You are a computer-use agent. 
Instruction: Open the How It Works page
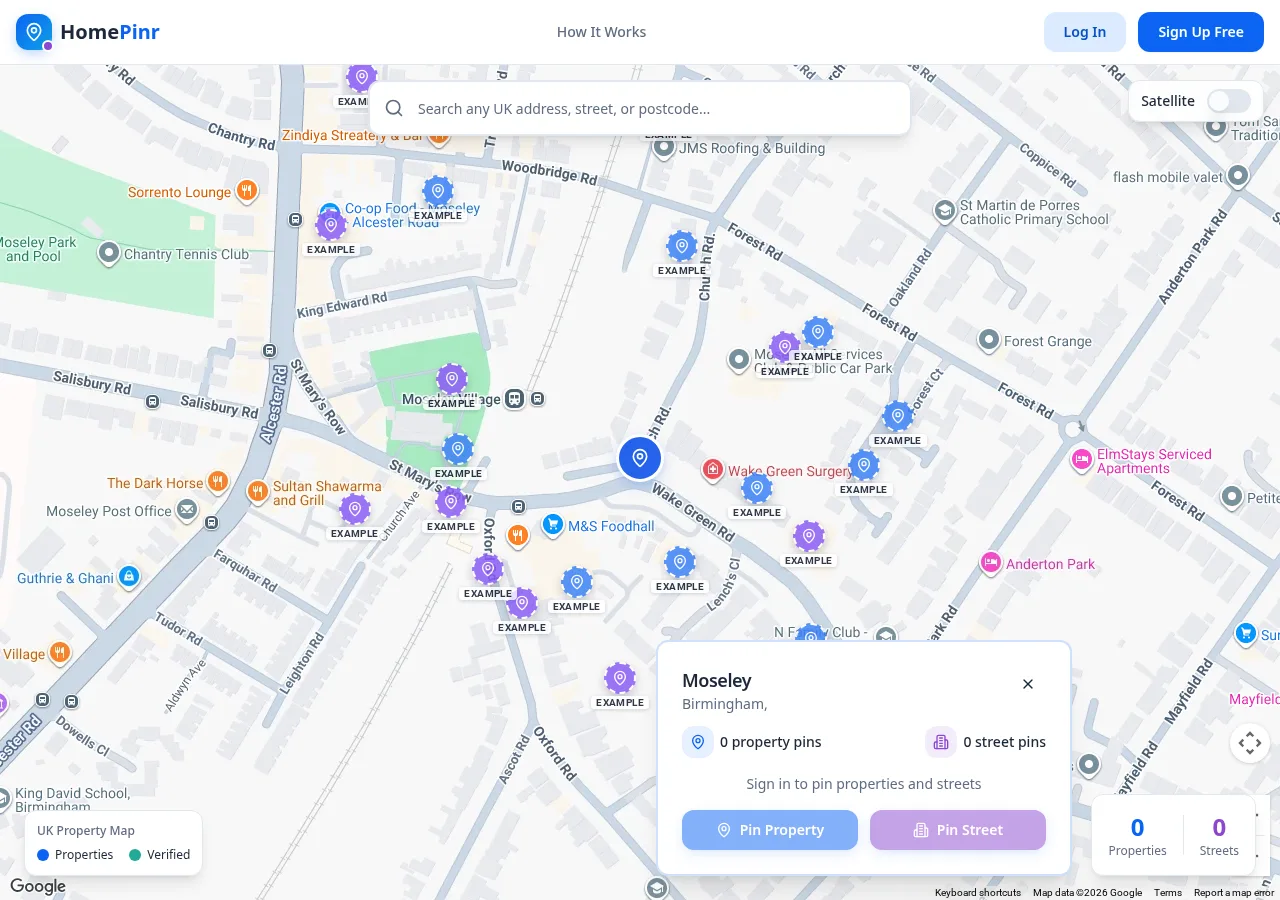(x=601, y=32)
